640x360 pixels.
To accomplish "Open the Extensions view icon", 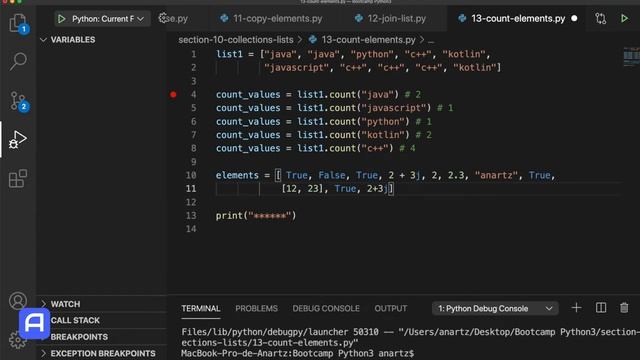I will (x=18, y=178).
